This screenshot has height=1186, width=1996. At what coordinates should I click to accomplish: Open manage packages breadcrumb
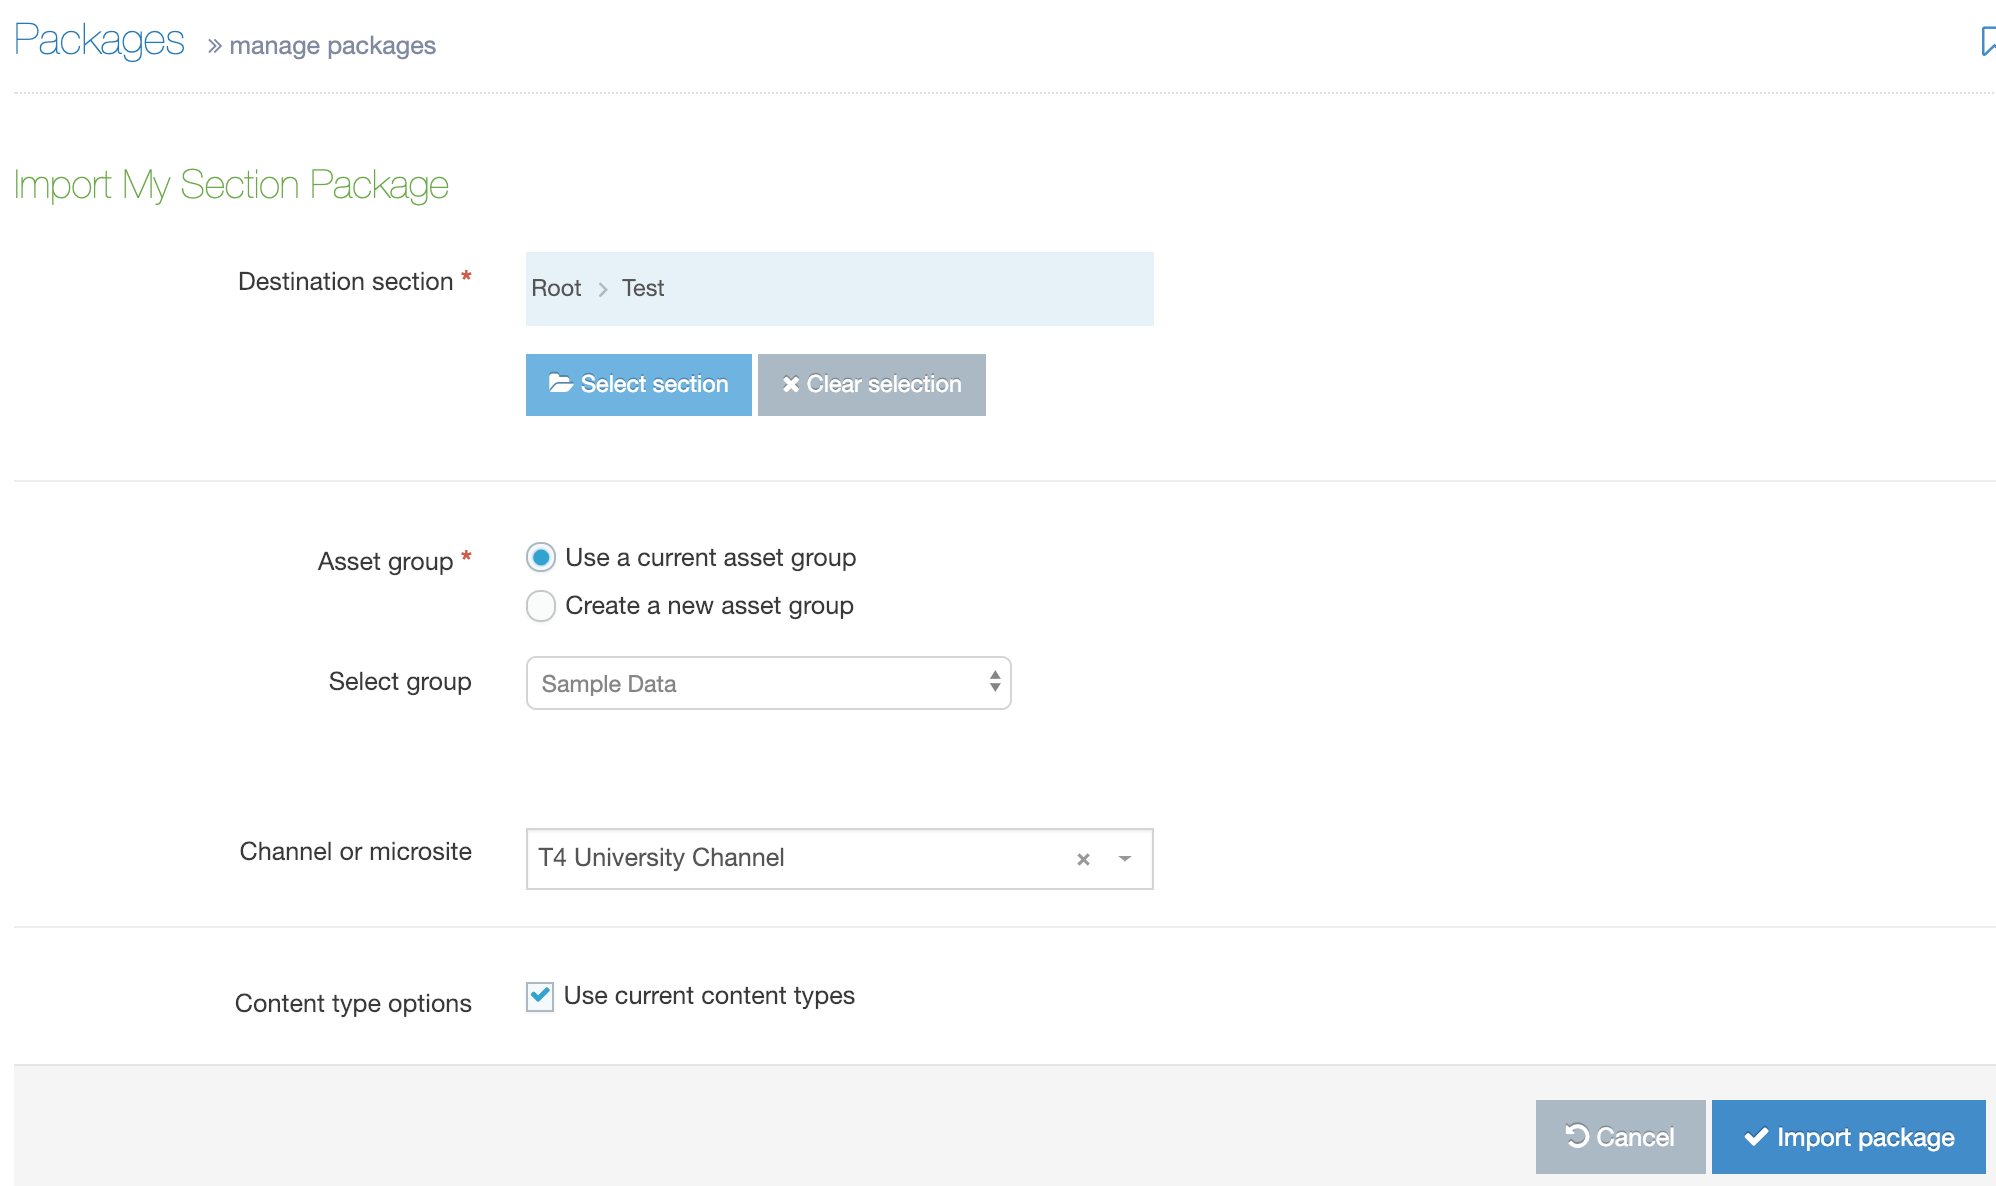(332, 46)
